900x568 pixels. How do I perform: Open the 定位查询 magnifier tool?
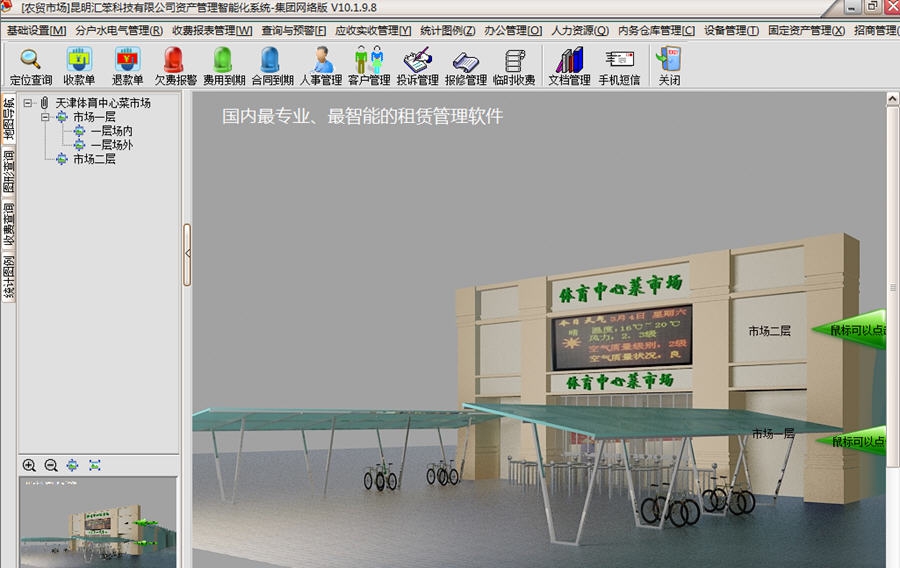coord(30,66)
